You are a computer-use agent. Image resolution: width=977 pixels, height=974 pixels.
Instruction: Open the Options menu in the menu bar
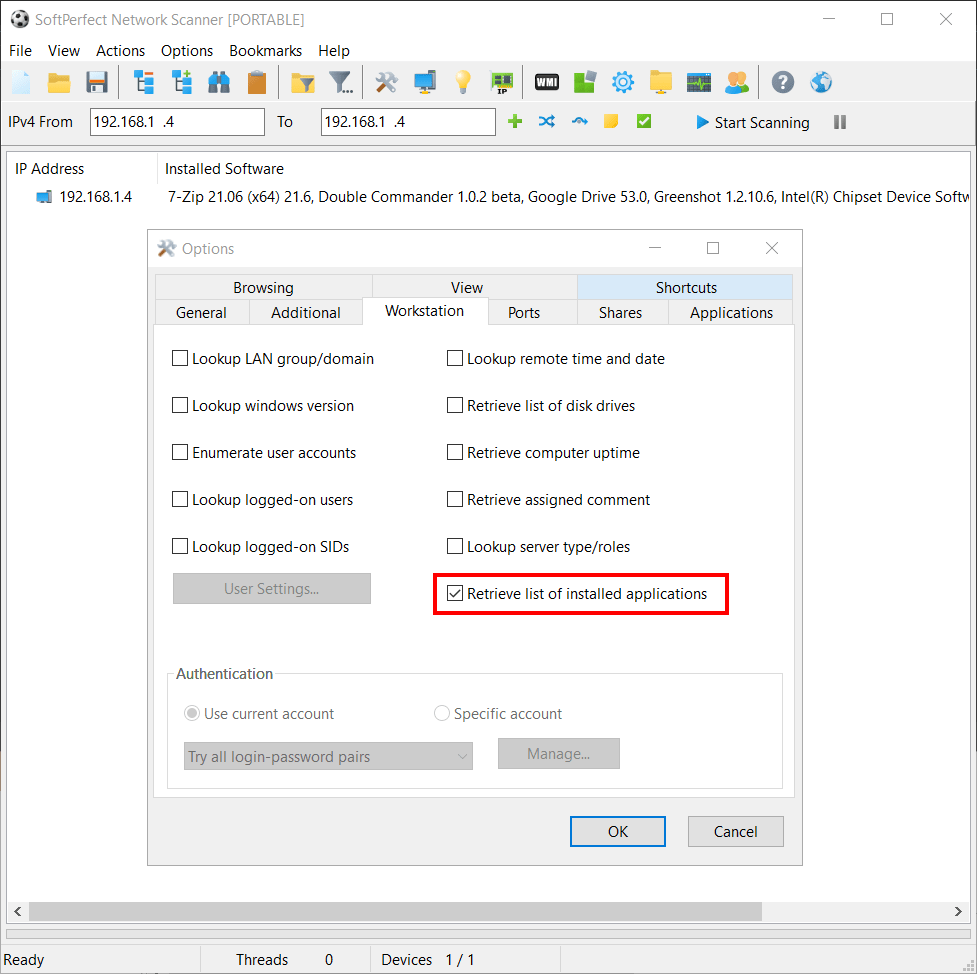(187, 50)
